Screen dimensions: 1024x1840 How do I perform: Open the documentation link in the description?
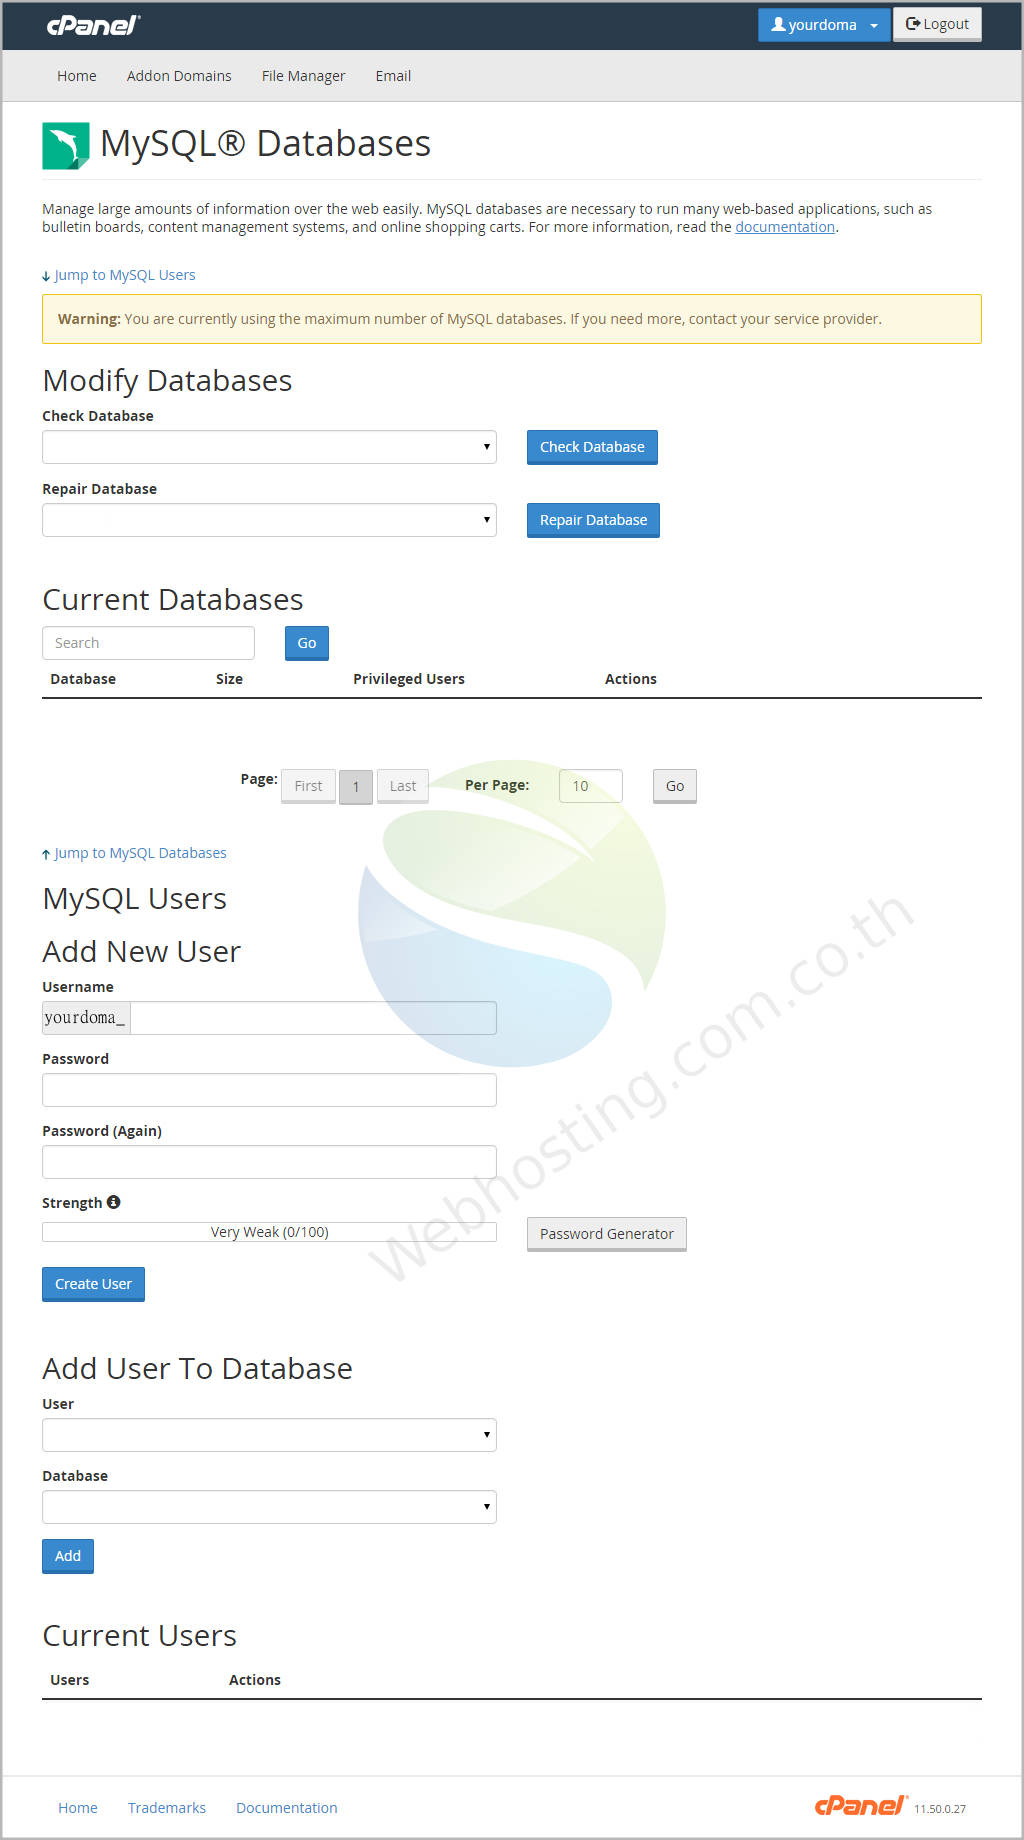(x=785, y=227)
